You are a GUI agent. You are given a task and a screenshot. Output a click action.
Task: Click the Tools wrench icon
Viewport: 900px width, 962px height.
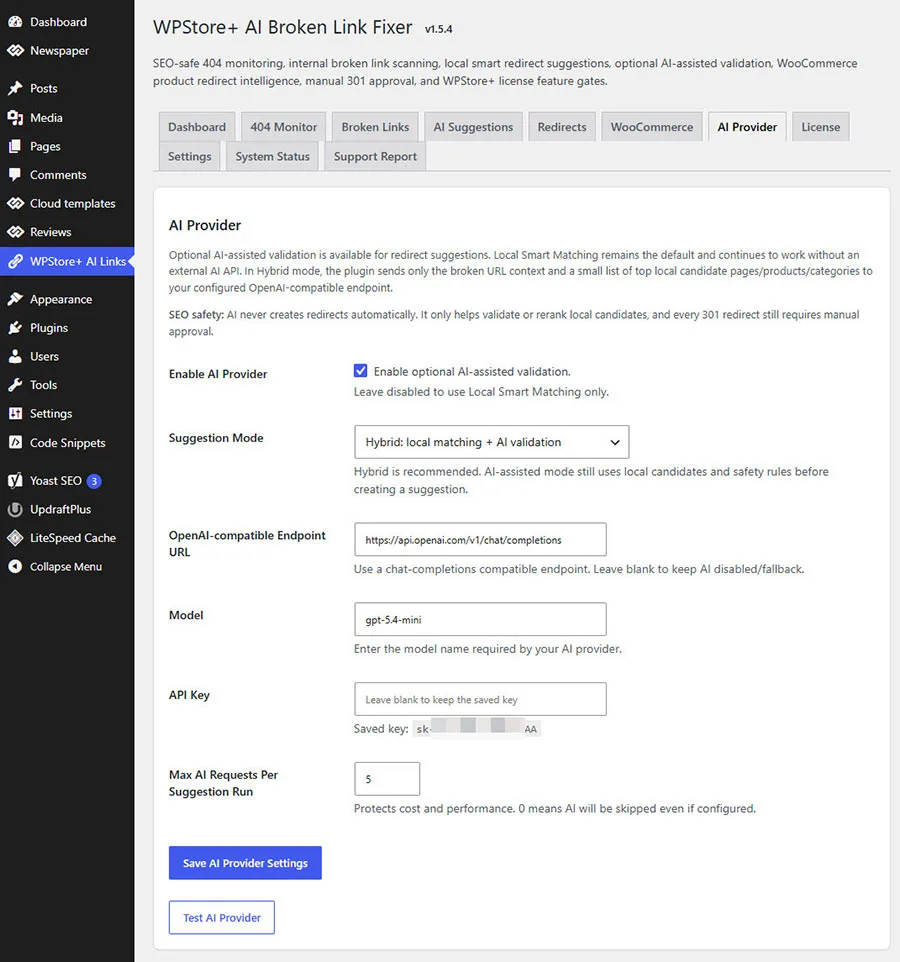point(15,385)
